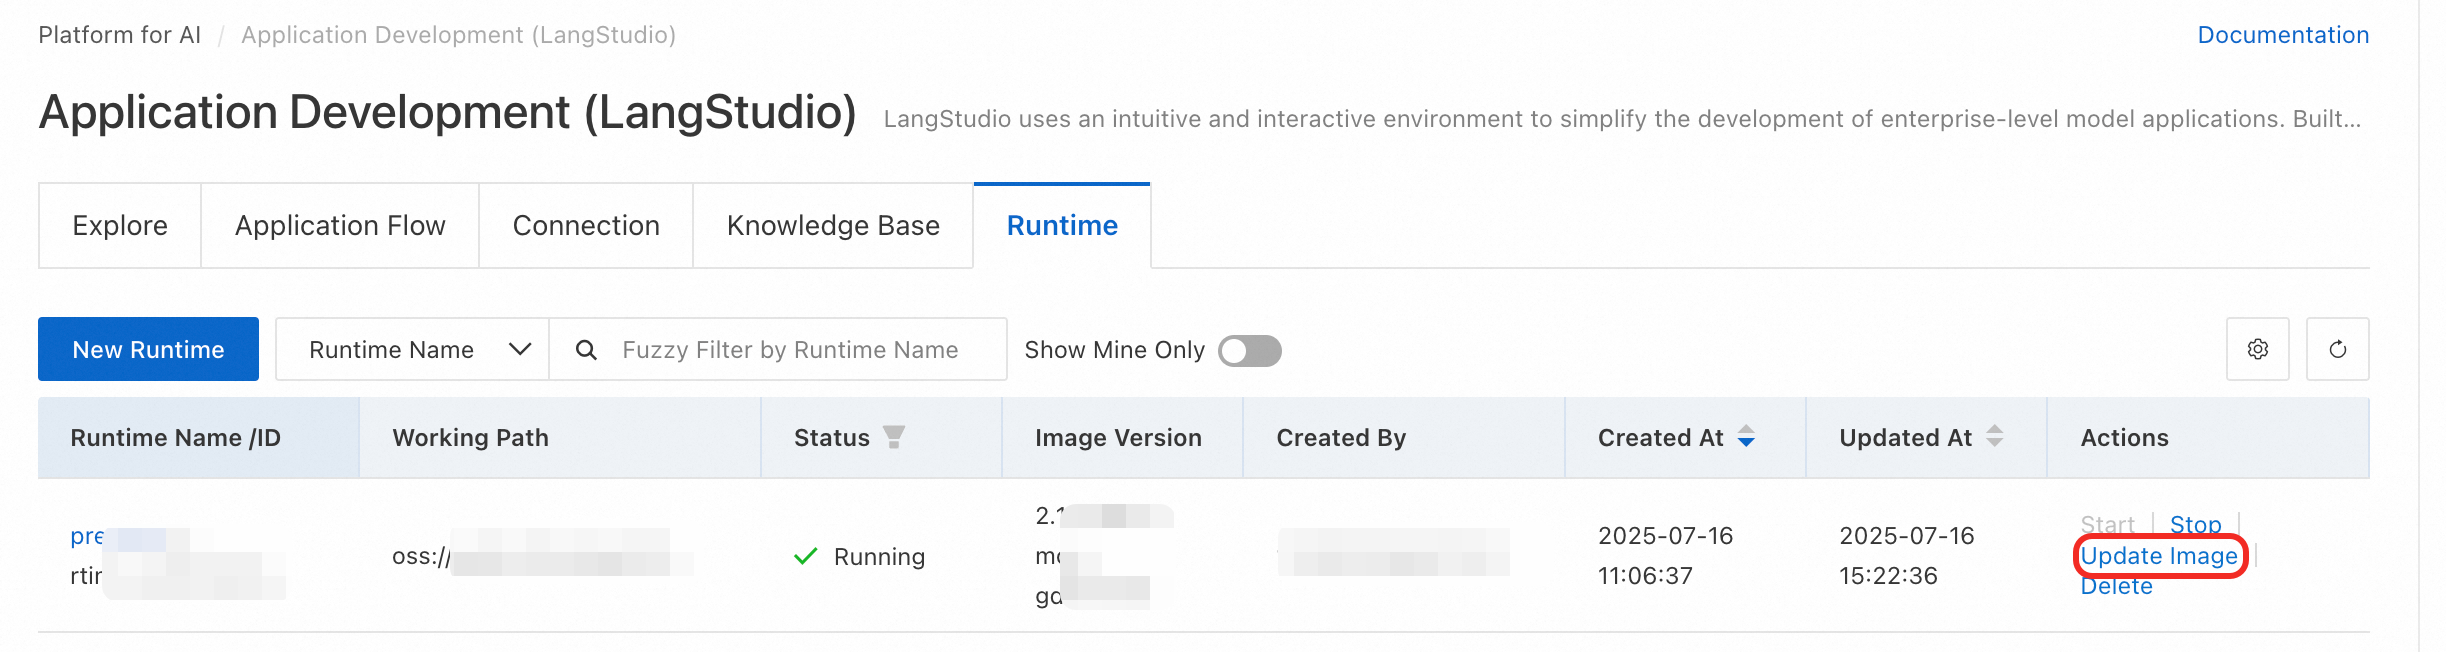Toggle Show Mine Only switch
Image resolution: width=2446 pixels, height=652 pixels.
click(1249, 351)
